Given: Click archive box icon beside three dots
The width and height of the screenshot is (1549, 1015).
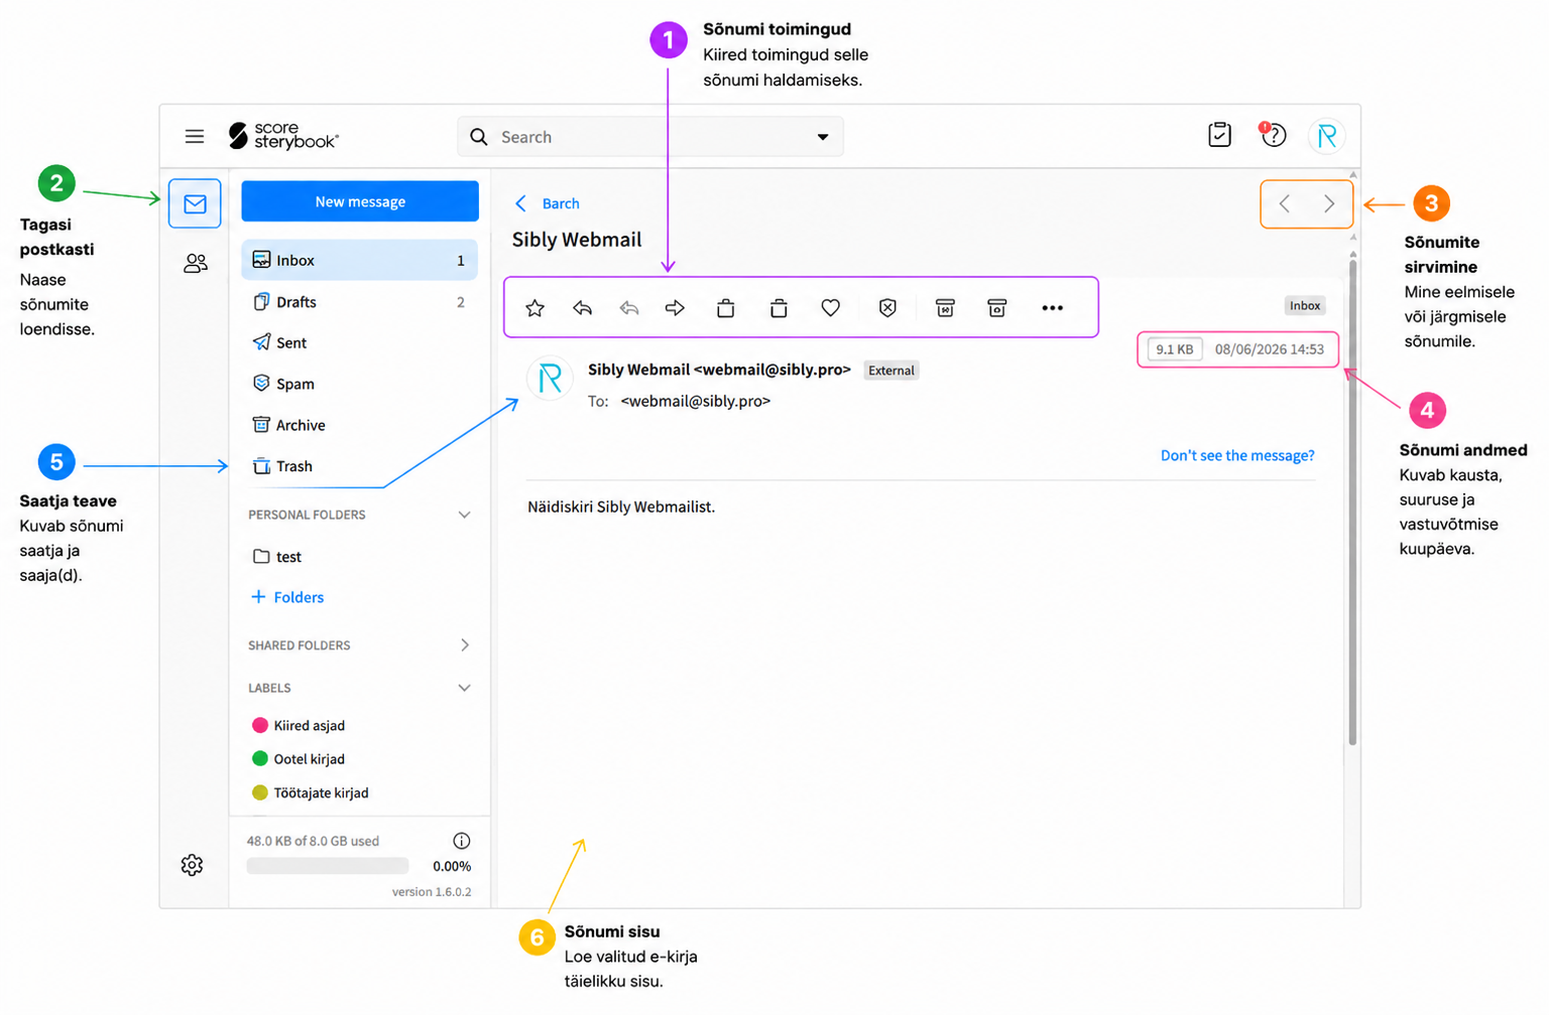Looking at the screenshot, I should [997, 308].
